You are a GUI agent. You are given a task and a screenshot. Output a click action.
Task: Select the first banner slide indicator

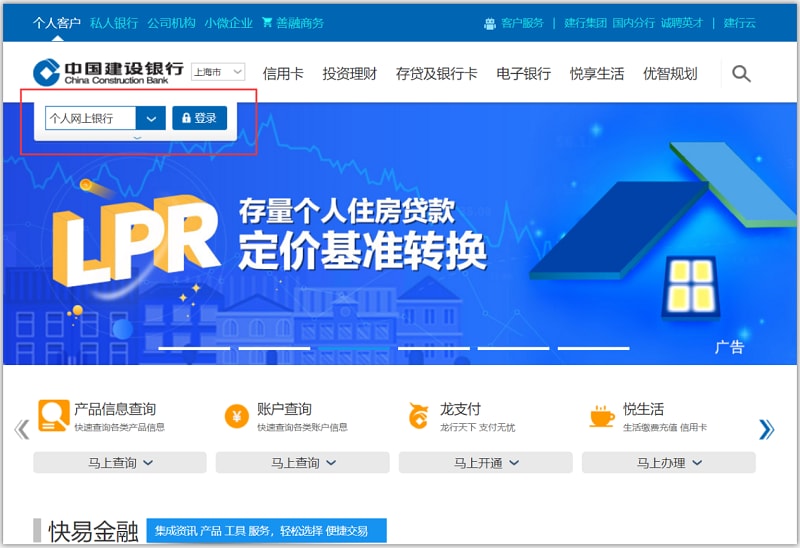point(194,348)
